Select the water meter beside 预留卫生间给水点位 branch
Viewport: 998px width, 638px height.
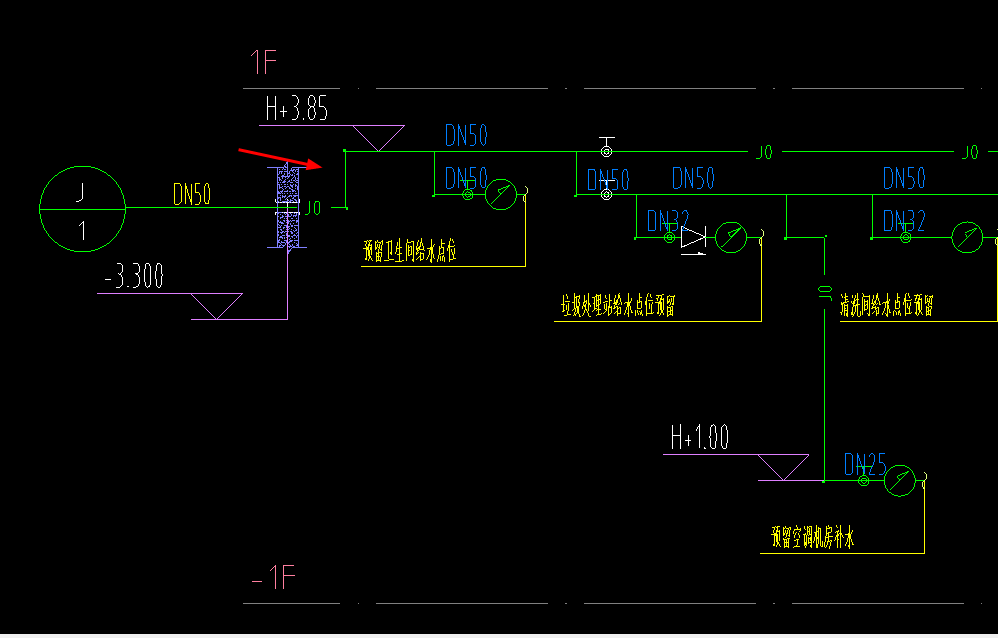point(501,194)
